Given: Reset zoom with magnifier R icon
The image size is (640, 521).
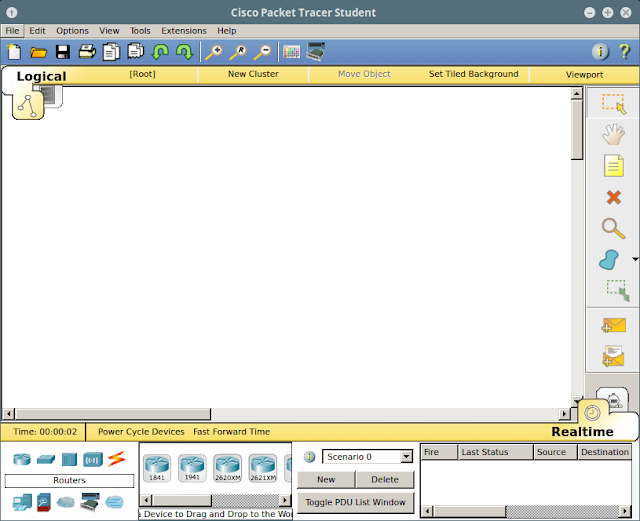Looking at the screenshot, I should 238,52.
